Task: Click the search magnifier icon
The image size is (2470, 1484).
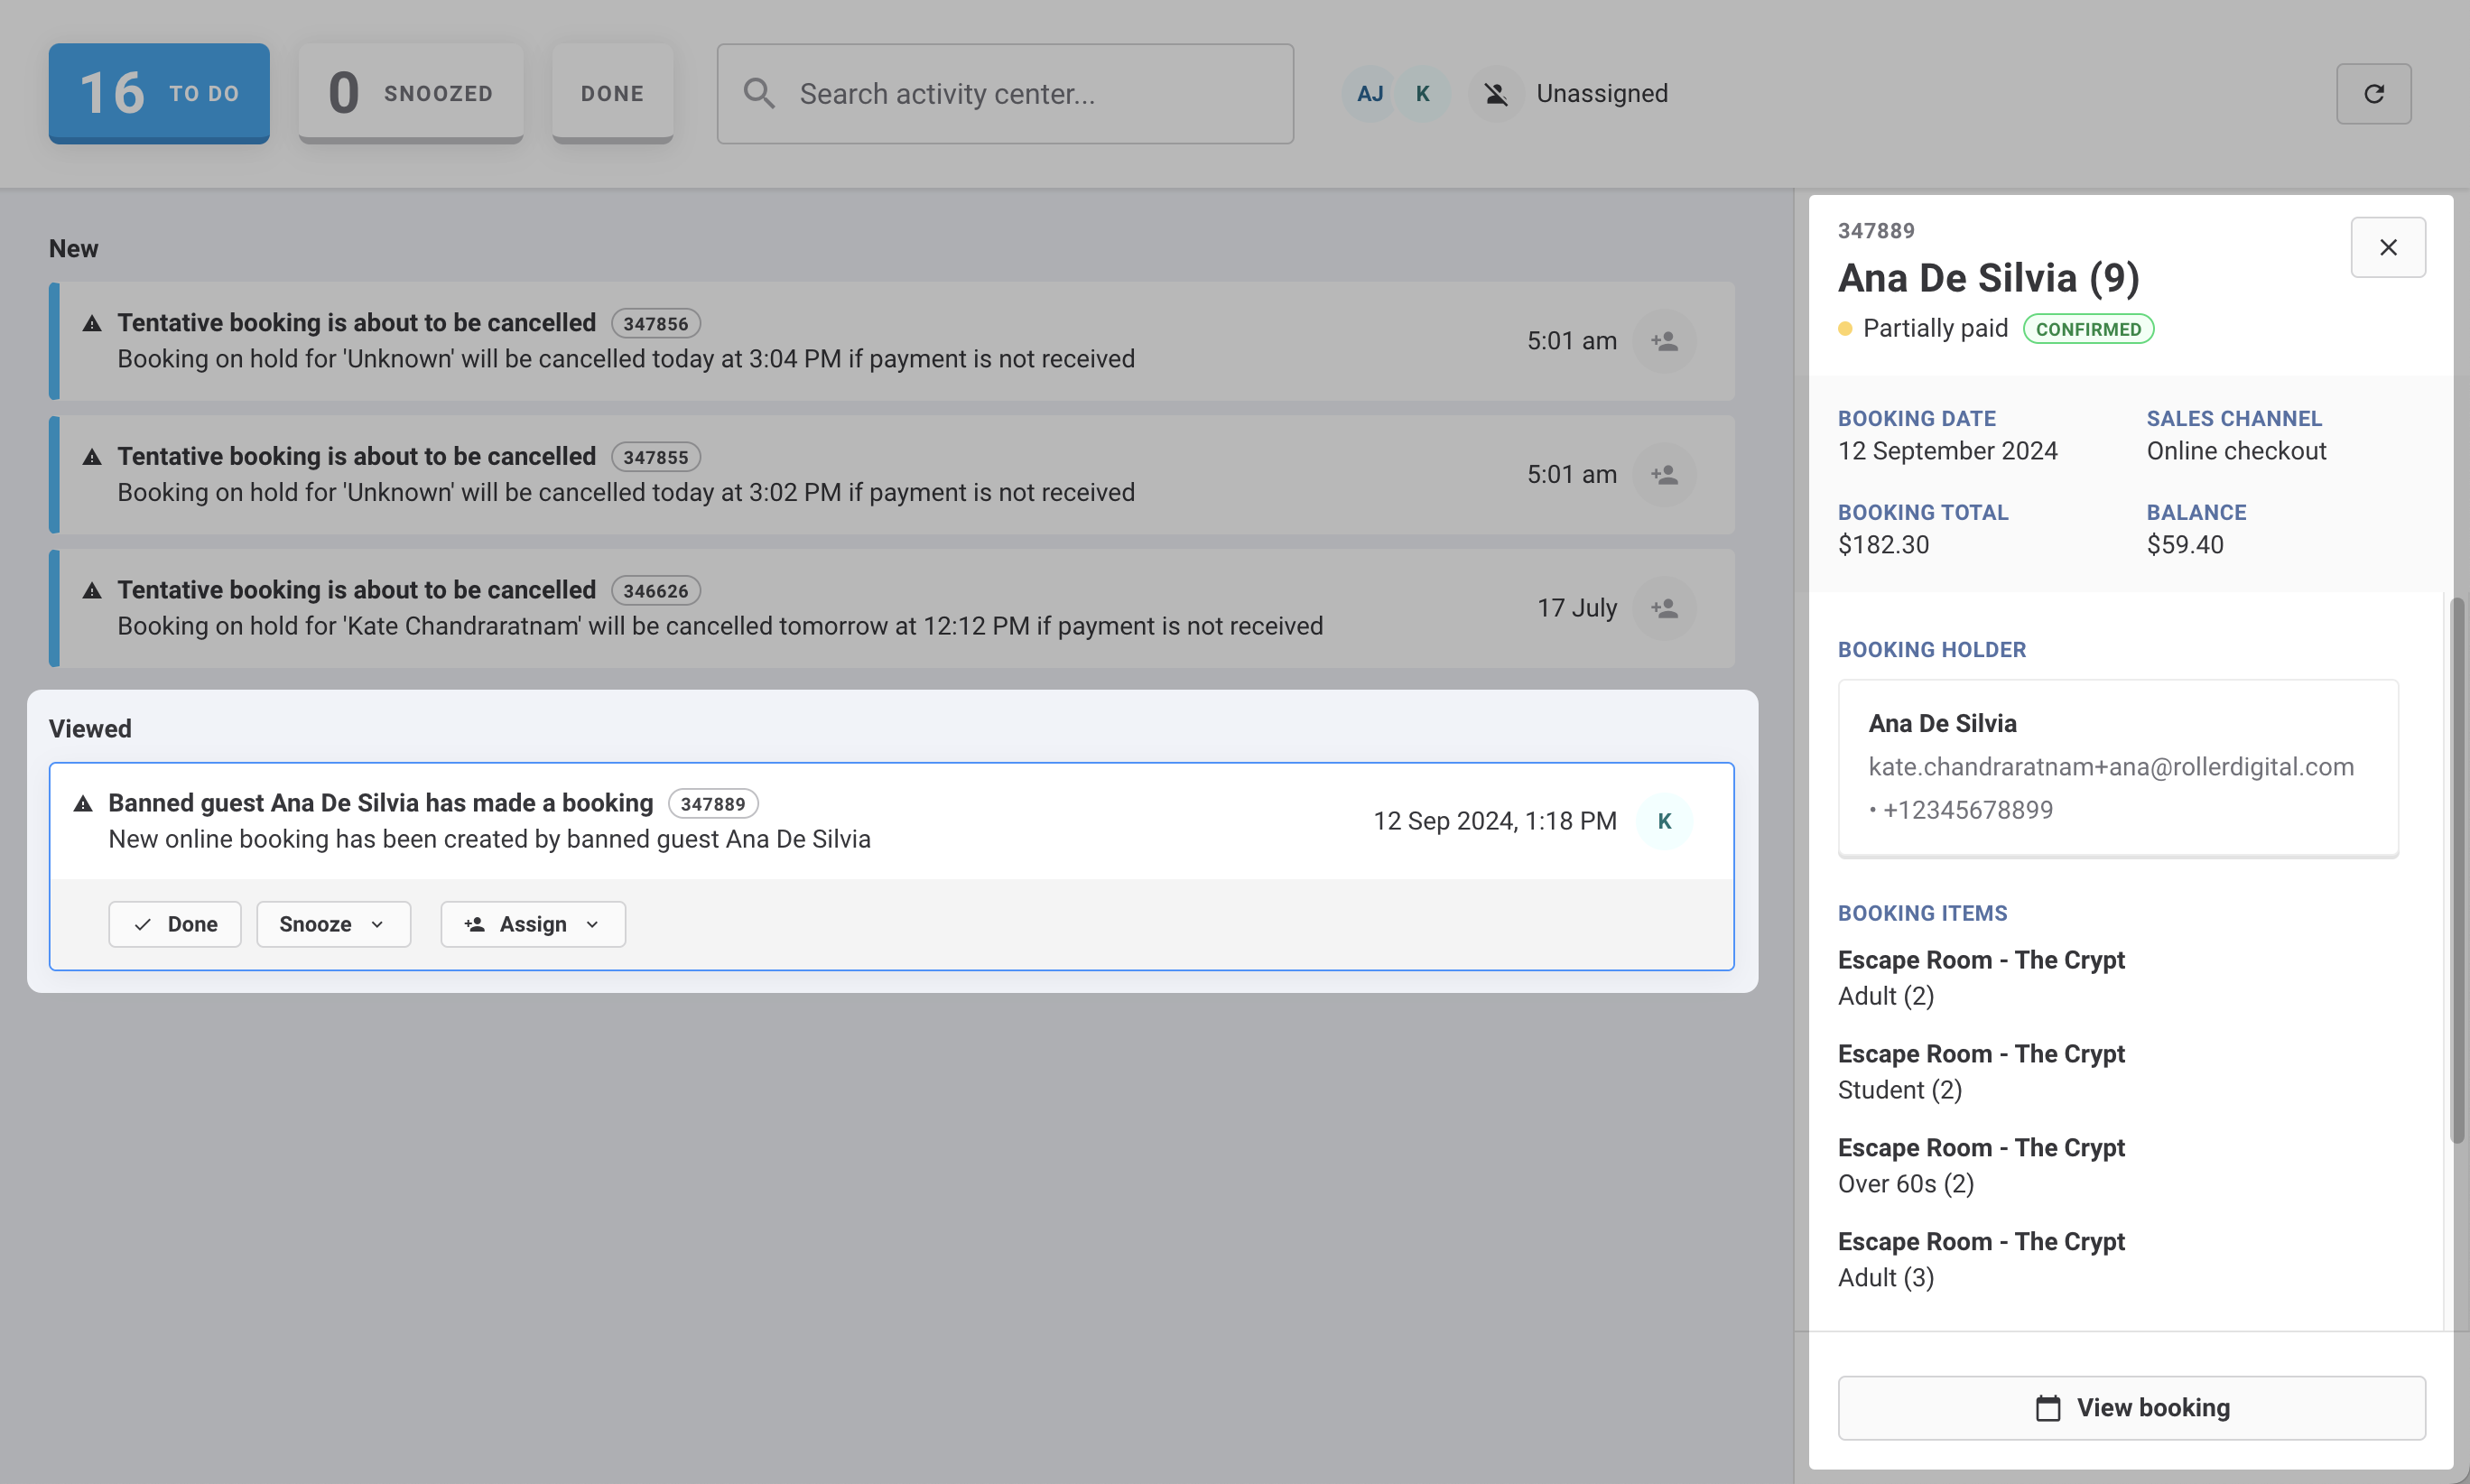Action: (759, 94)
